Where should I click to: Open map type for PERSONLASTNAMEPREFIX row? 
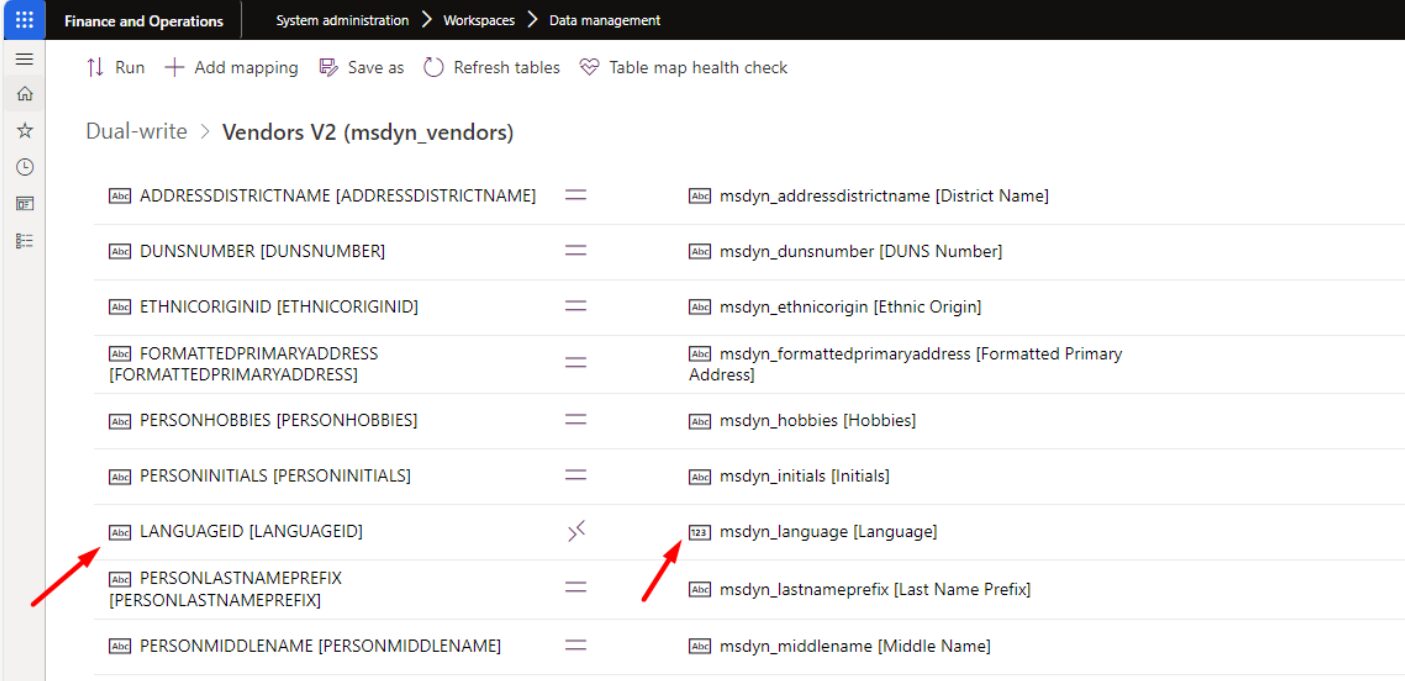(575, 589)
